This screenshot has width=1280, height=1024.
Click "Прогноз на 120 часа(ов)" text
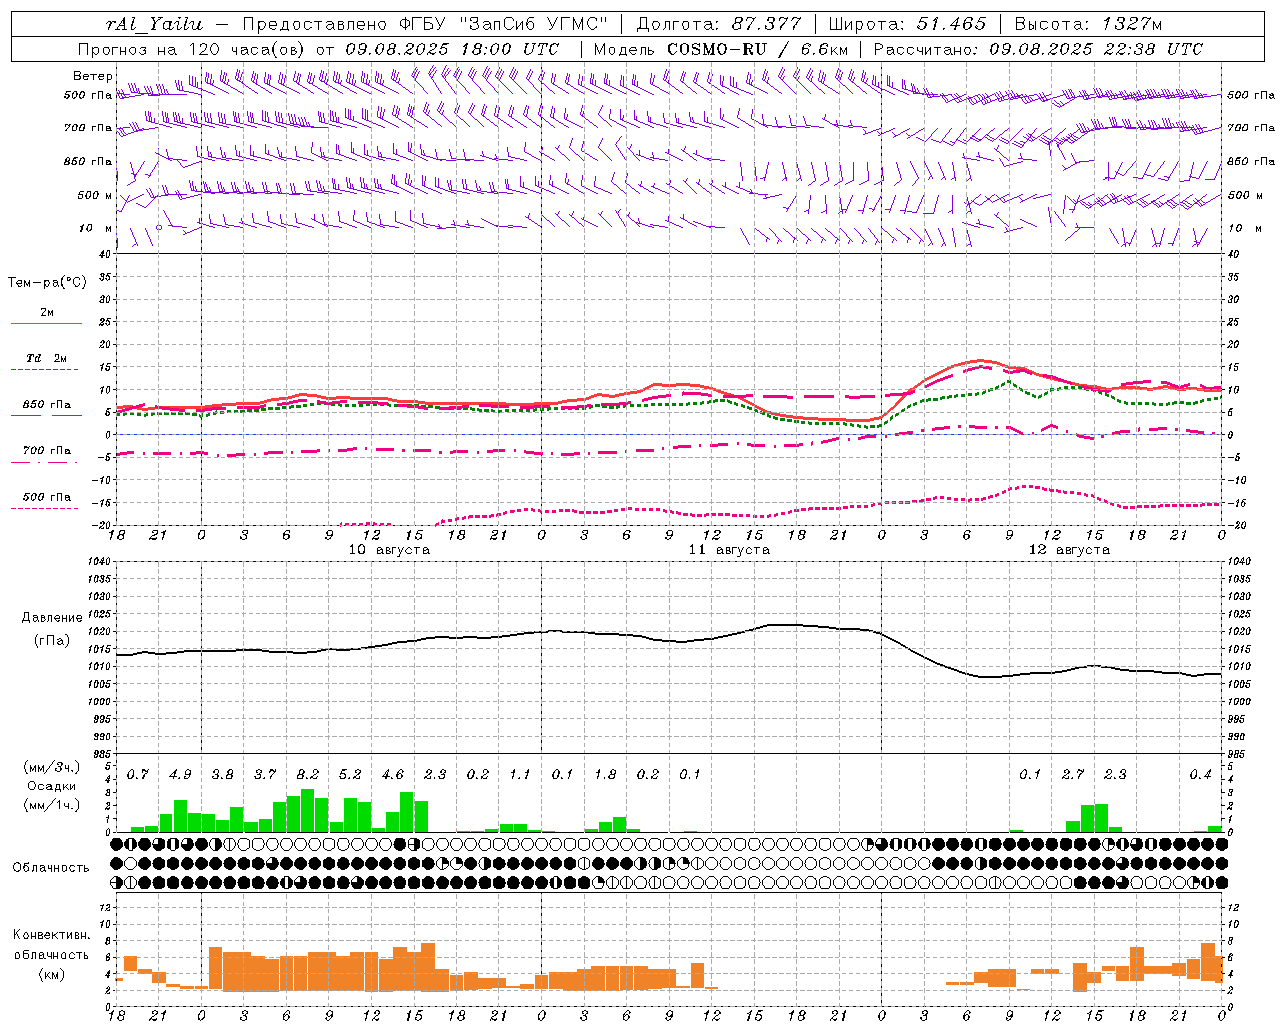tap(191, 49)
